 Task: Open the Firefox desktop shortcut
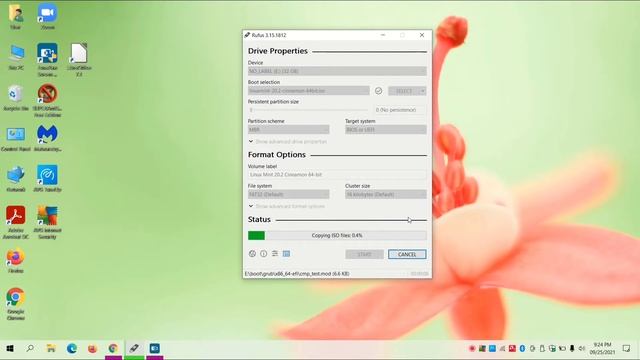click(16, 260)
